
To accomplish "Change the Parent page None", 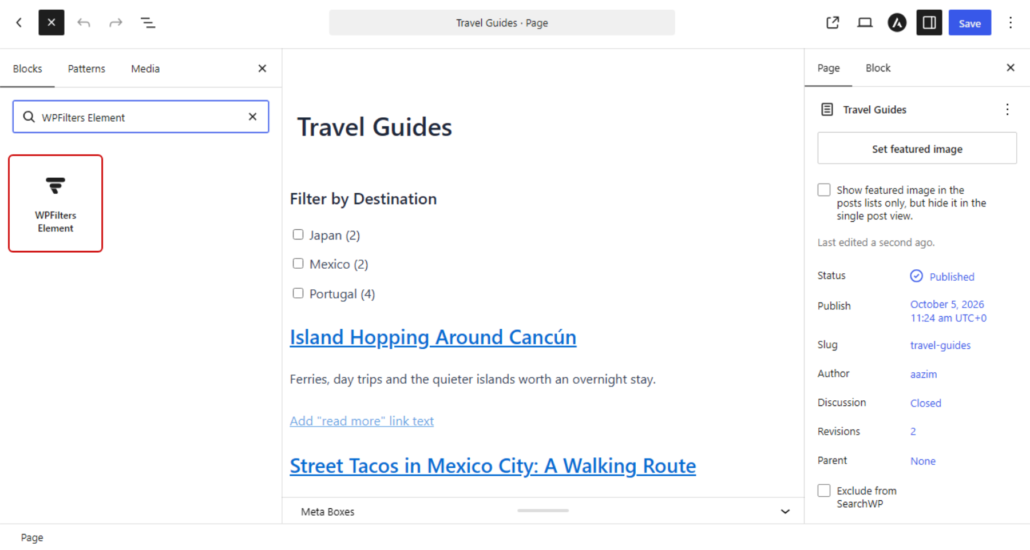I will click(x=923, y=461).
